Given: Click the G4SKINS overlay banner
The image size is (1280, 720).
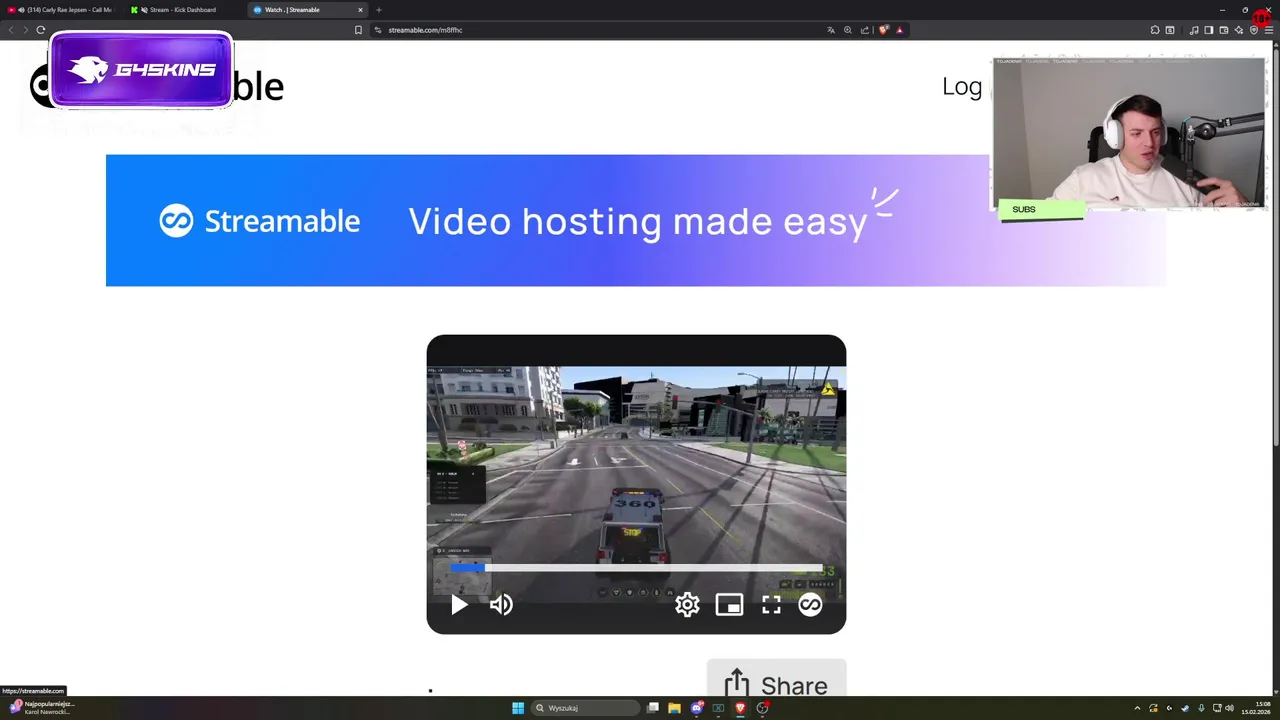Looking at the screenshot, I should 141,69.
